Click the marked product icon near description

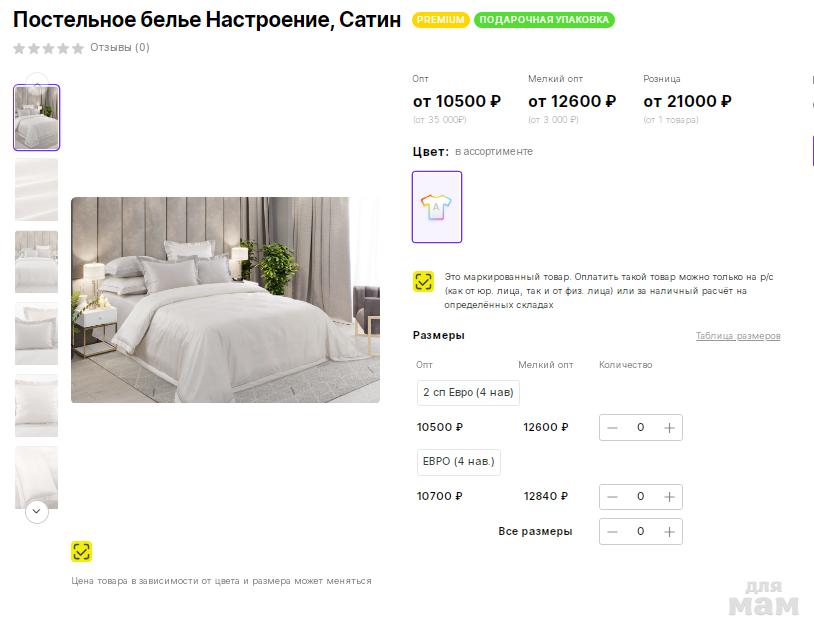tap(423, 282)
